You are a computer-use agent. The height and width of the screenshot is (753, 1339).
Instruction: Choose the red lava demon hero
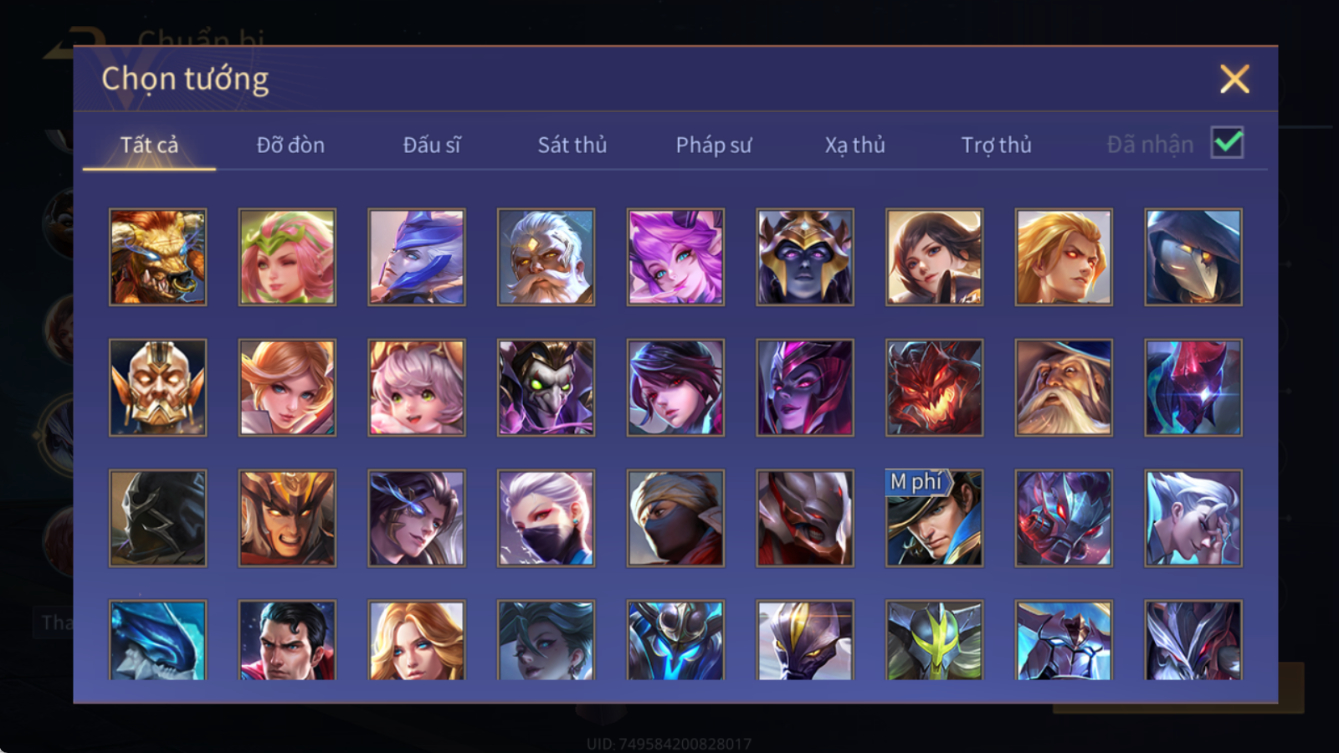click(x=934, y=388)
